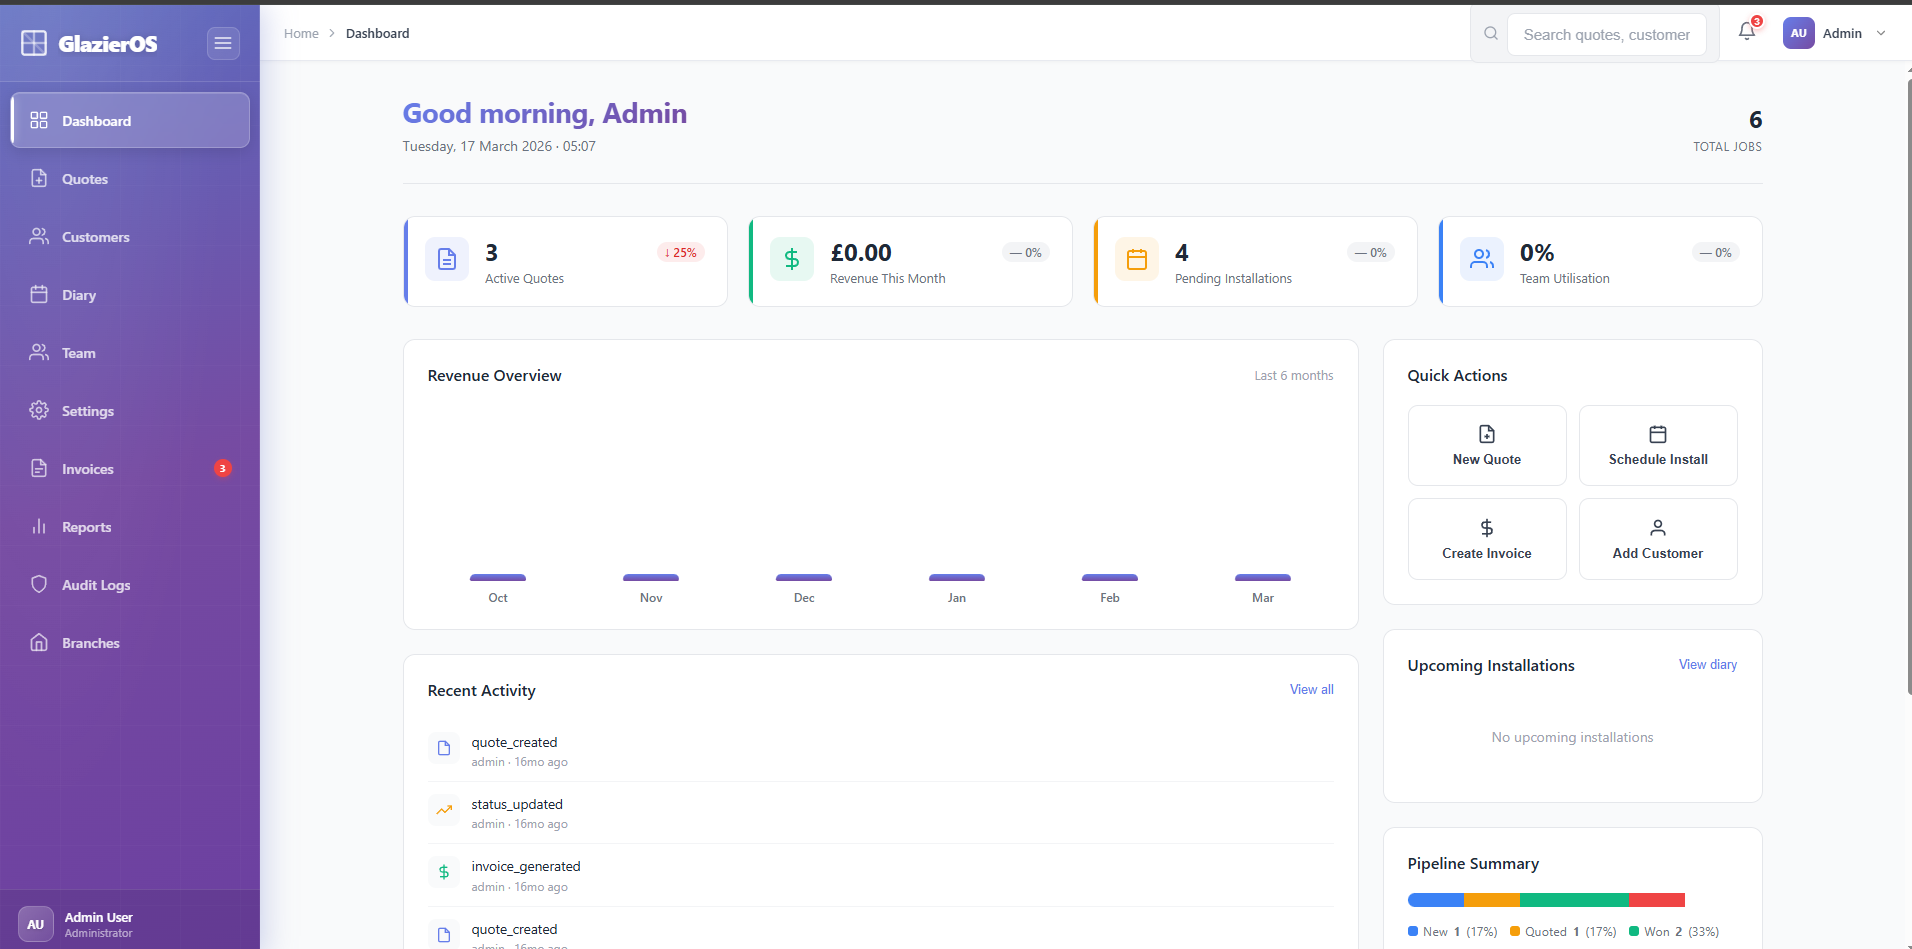
Task: Navigate using the Home breadcrumb
Action: point(301,33)
